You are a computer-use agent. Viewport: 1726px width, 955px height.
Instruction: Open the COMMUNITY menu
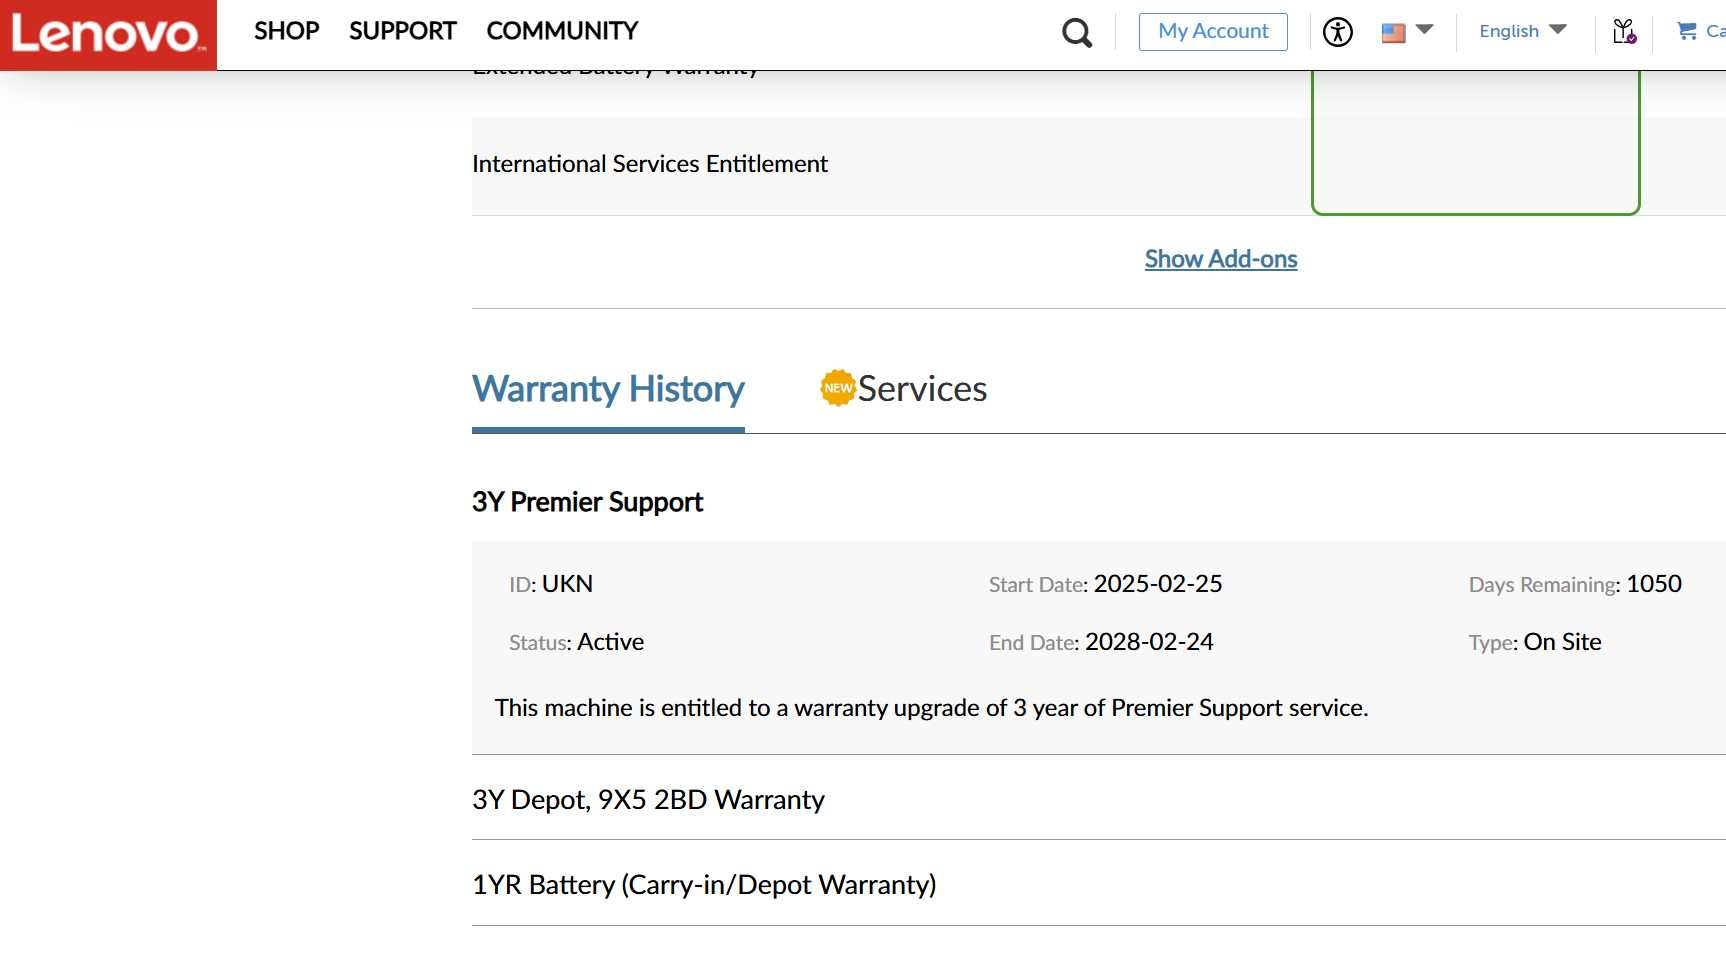pos(562,31)
